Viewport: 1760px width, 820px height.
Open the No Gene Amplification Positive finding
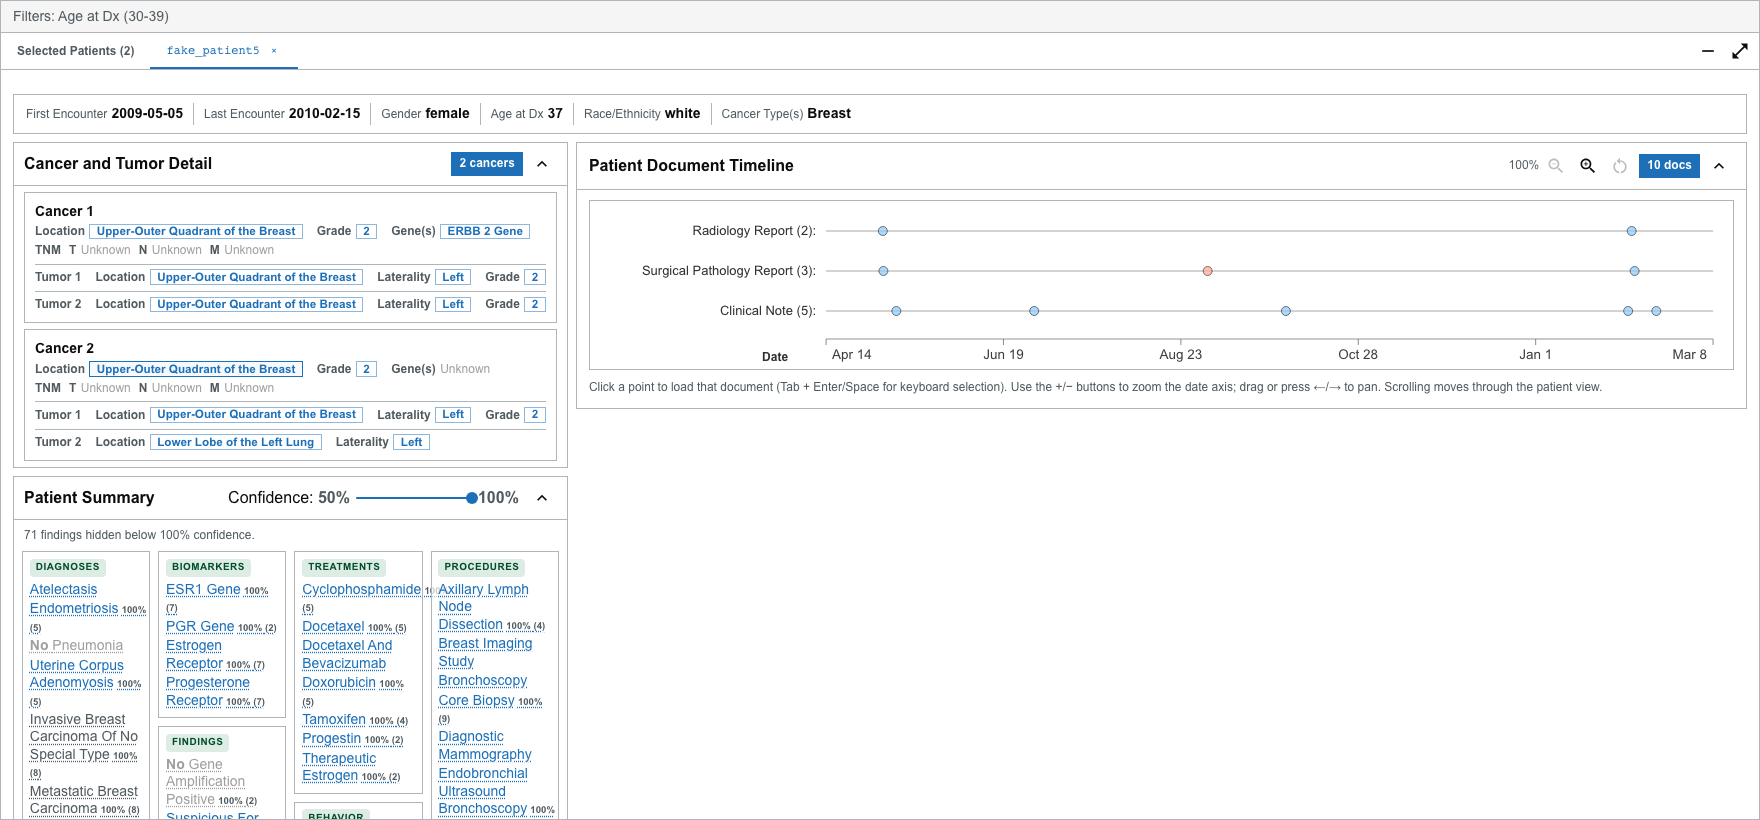(x=205, y=782)
